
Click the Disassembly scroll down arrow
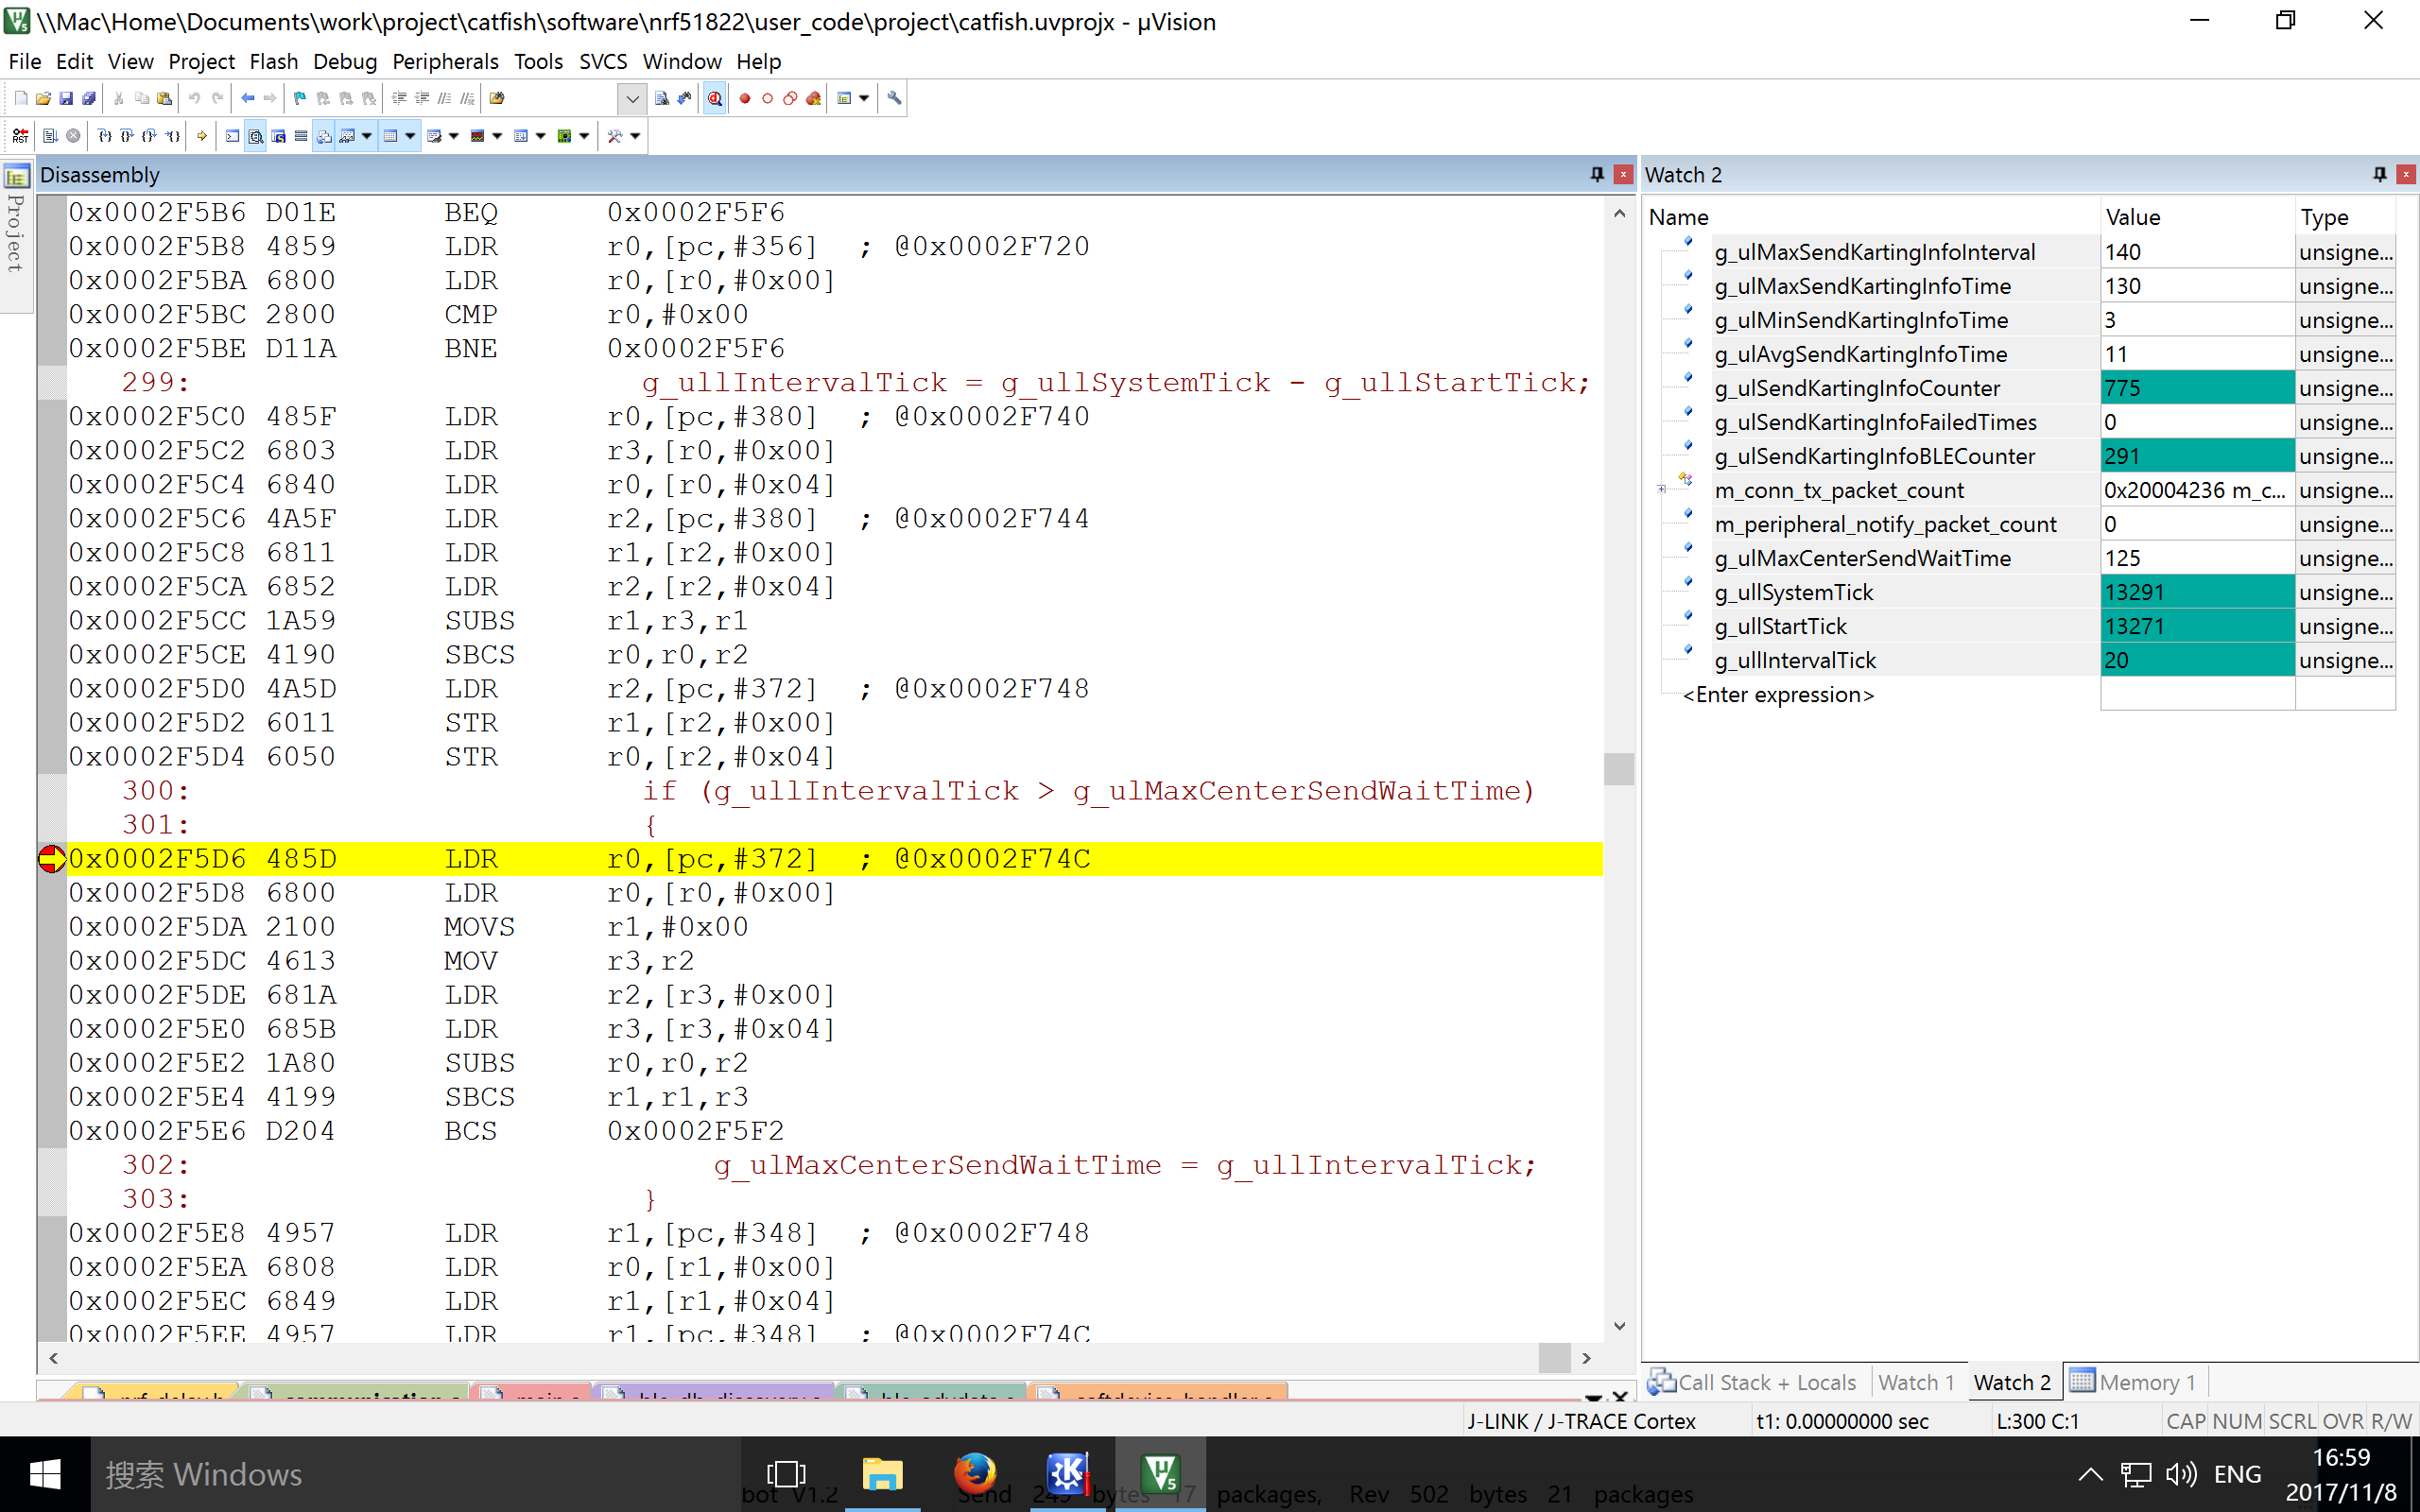click(1619, 1327)
